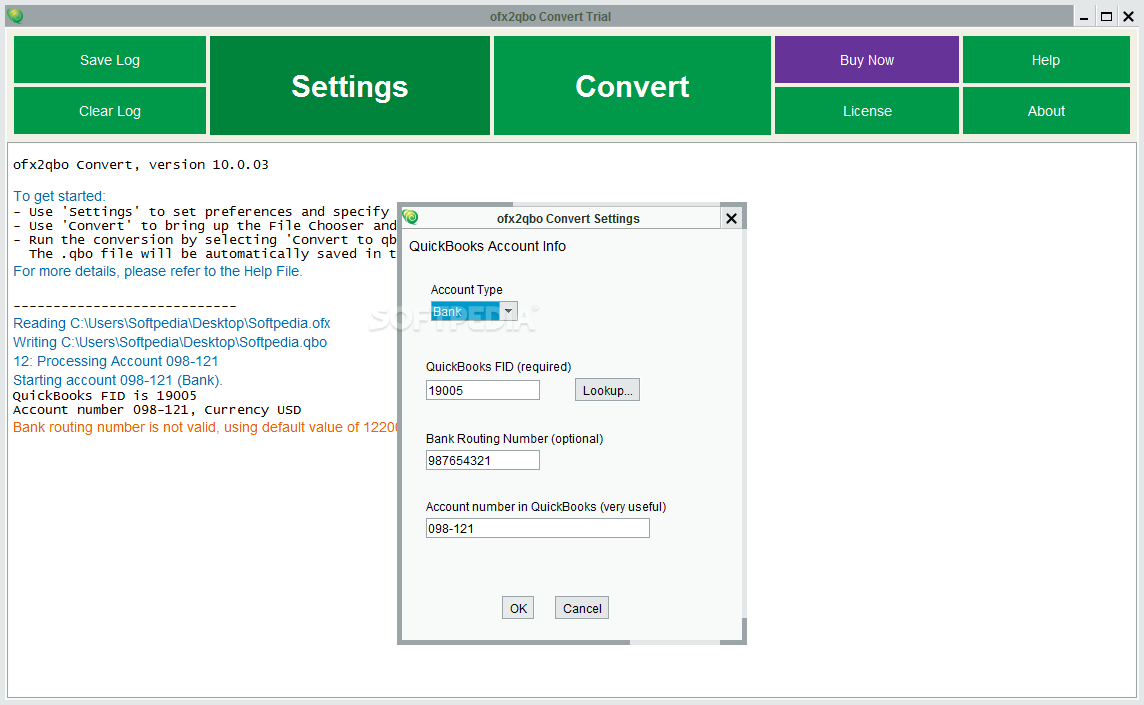Image resolution: width=1144 pixels, height=705 pixels.
Task: Click the main window ofx2qbo app icon
Action: tap(15, 15)
